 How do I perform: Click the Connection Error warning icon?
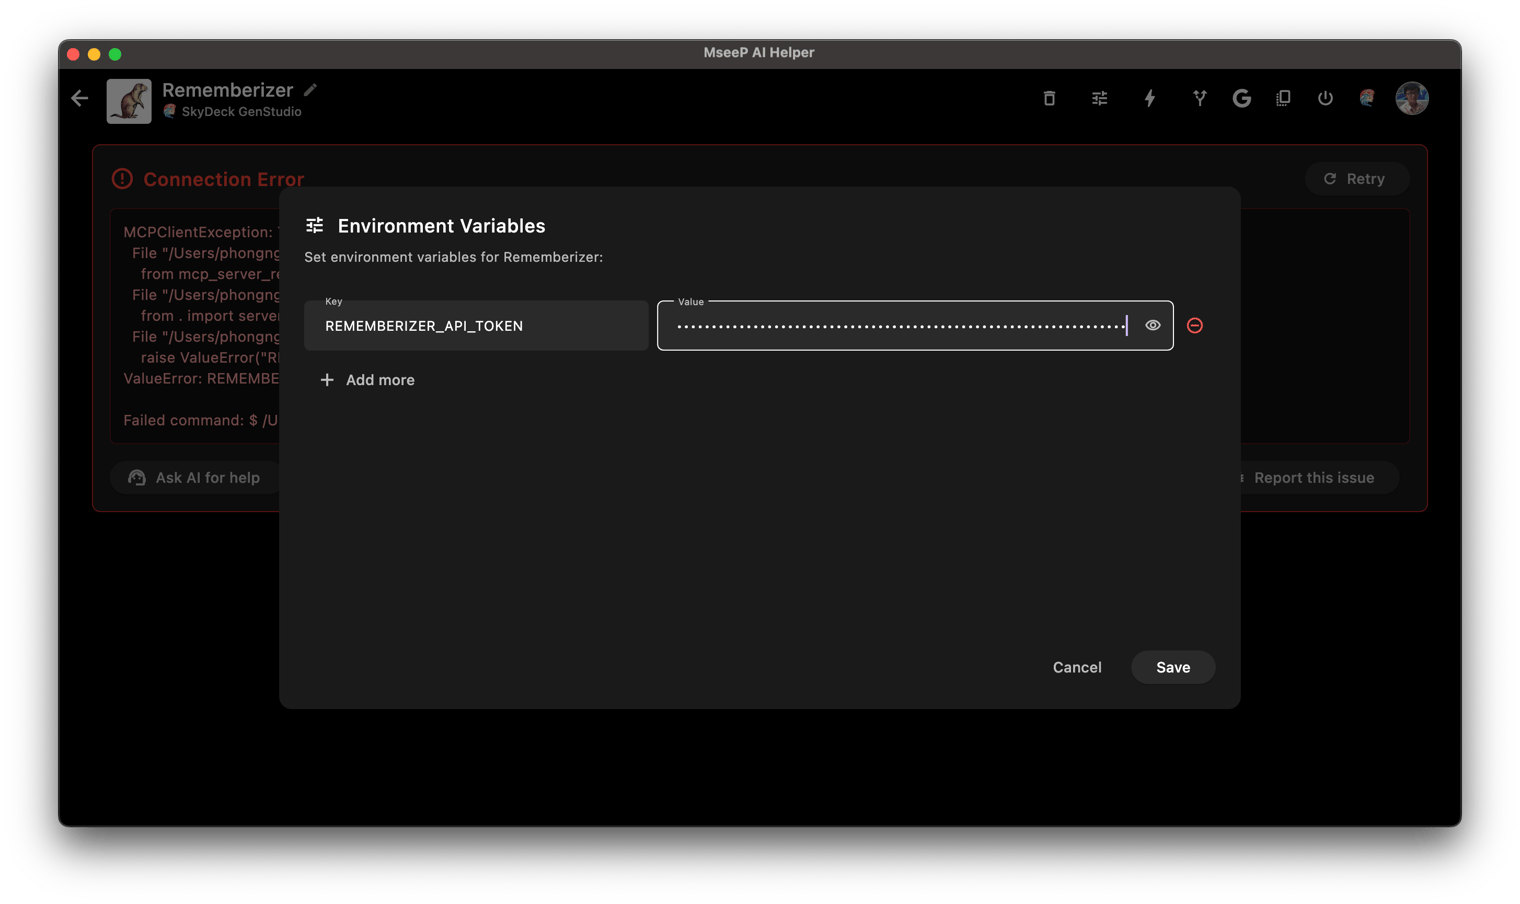[122, 179]
